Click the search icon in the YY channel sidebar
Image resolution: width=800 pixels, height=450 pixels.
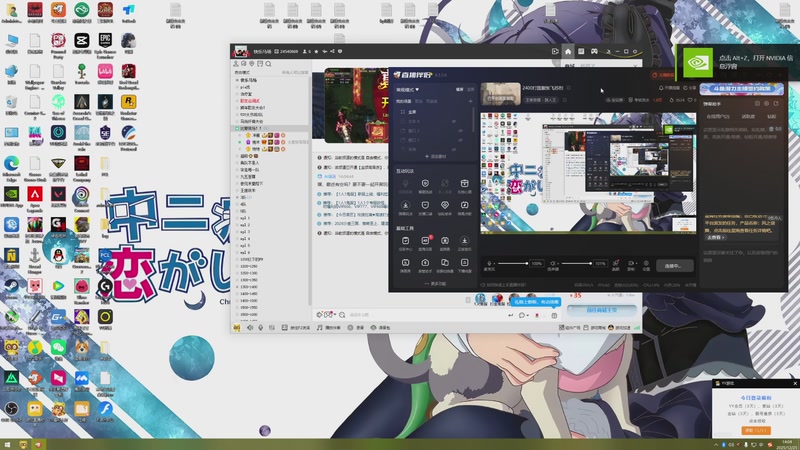point(268,64)
